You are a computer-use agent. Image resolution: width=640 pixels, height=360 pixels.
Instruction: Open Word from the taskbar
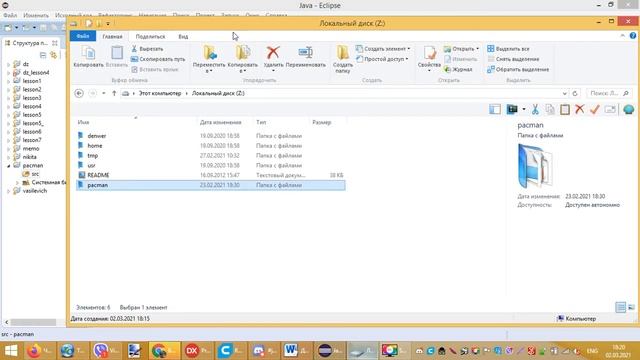[x=296, y=351]
